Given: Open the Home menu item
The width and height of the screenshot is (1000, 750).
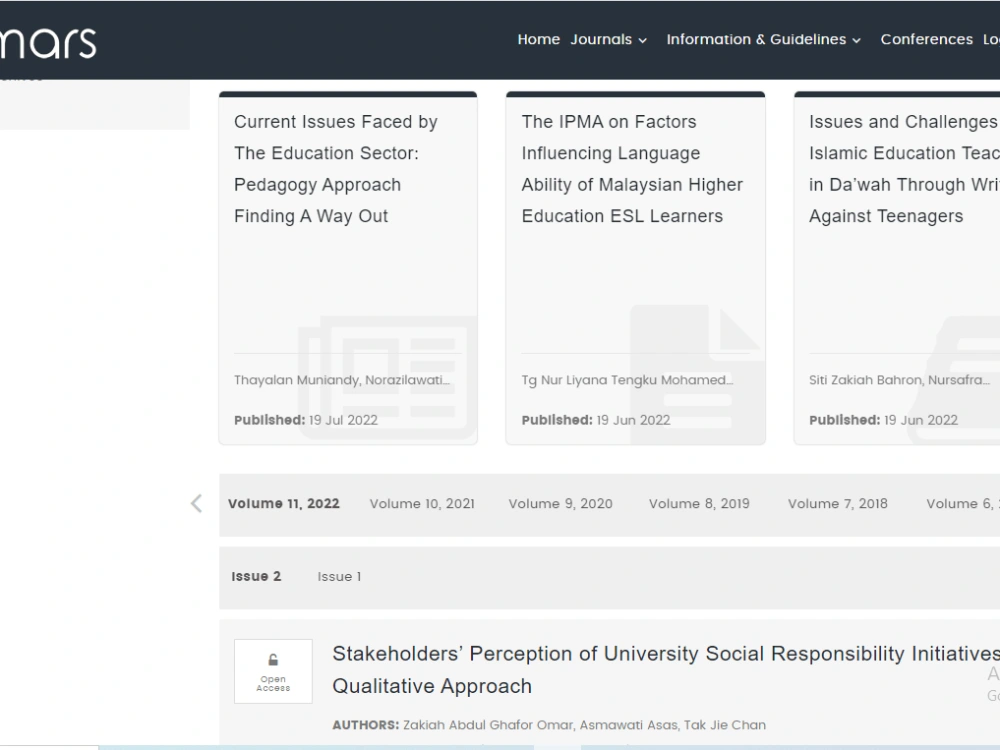Looking at the screenshot, I should (538, 40).
